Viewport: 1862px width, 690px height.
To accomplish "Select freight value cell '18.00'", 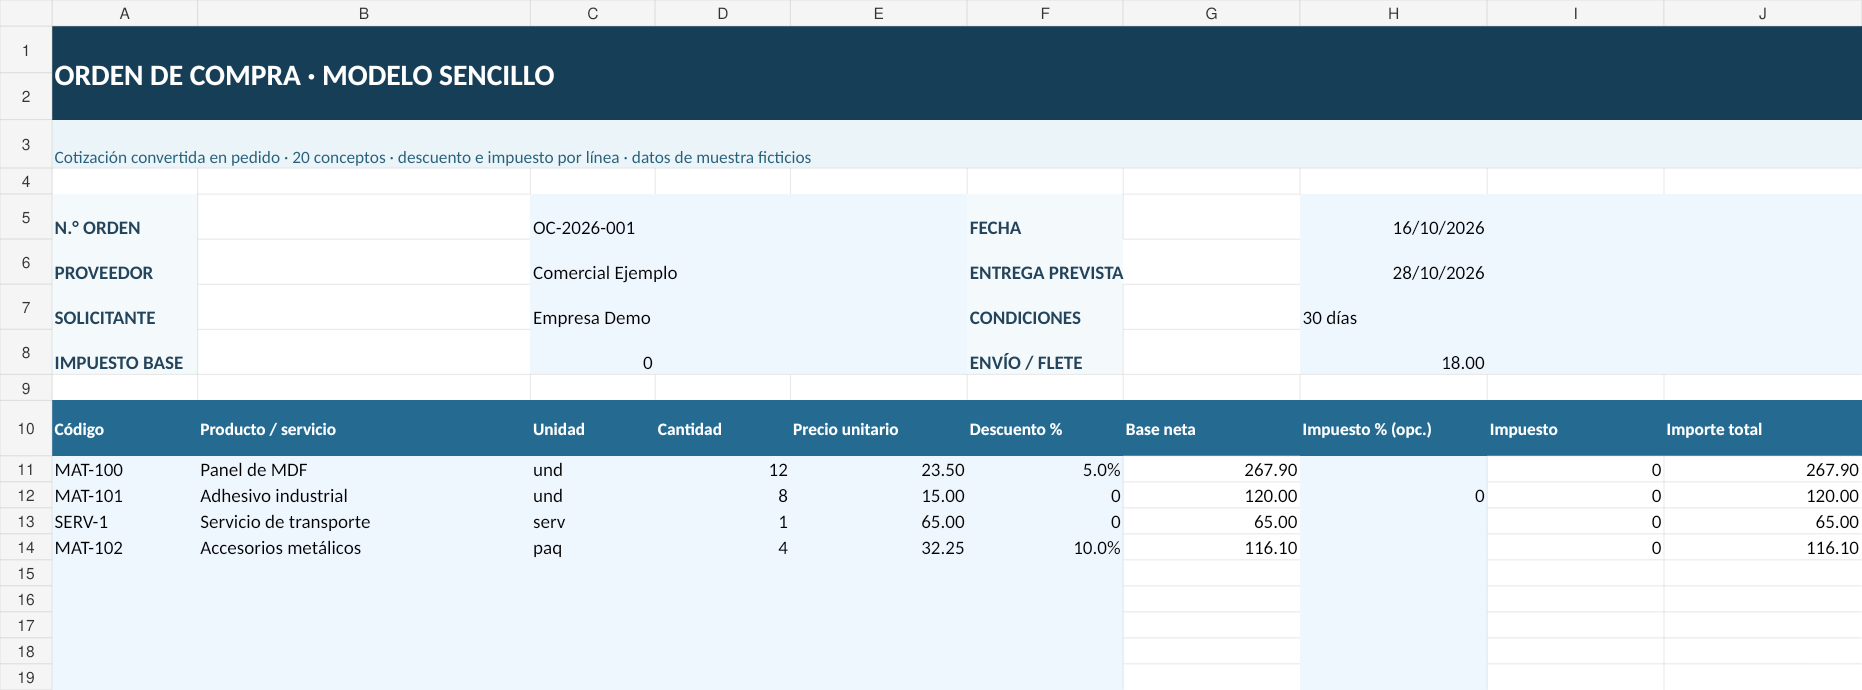I will pyautogui.click(x=1394, y=352).
